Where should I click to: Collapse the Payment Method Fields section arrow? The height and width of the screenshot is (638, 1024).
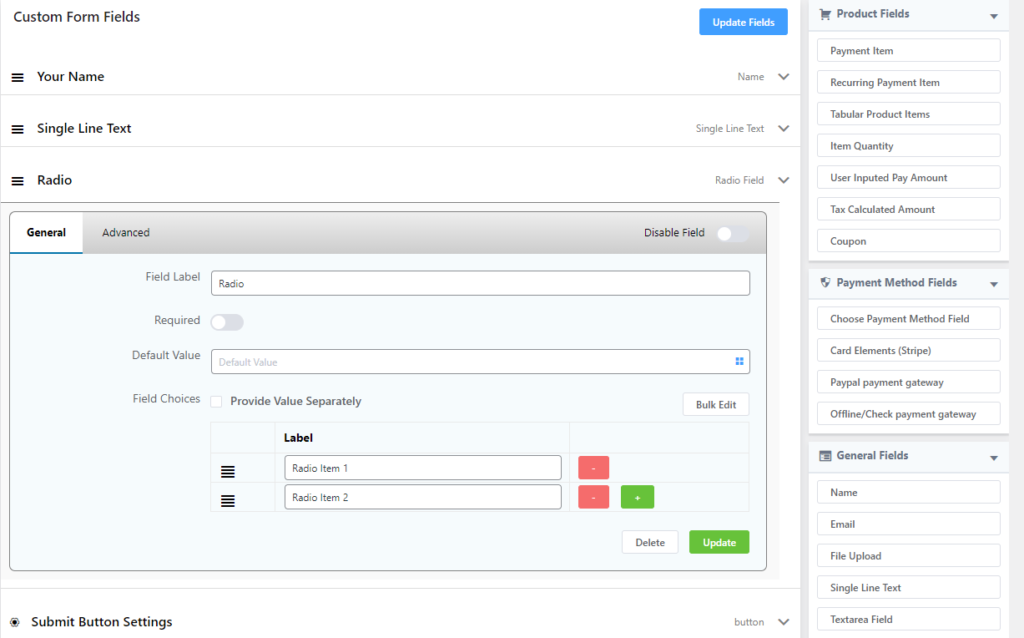tap(993, 284)
